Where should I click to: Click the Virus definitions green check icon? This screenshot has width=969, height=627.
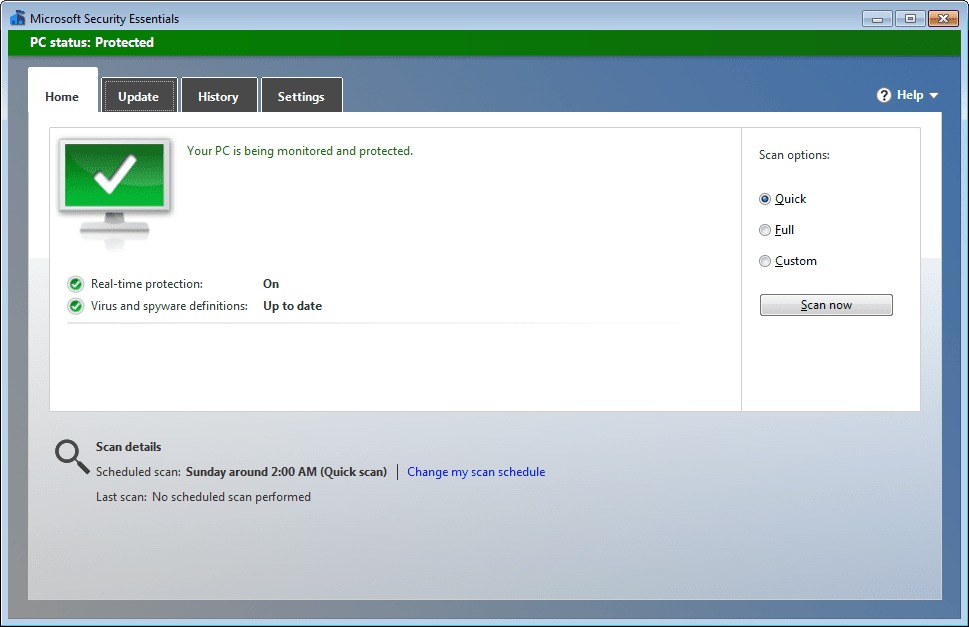coord(75,305)
